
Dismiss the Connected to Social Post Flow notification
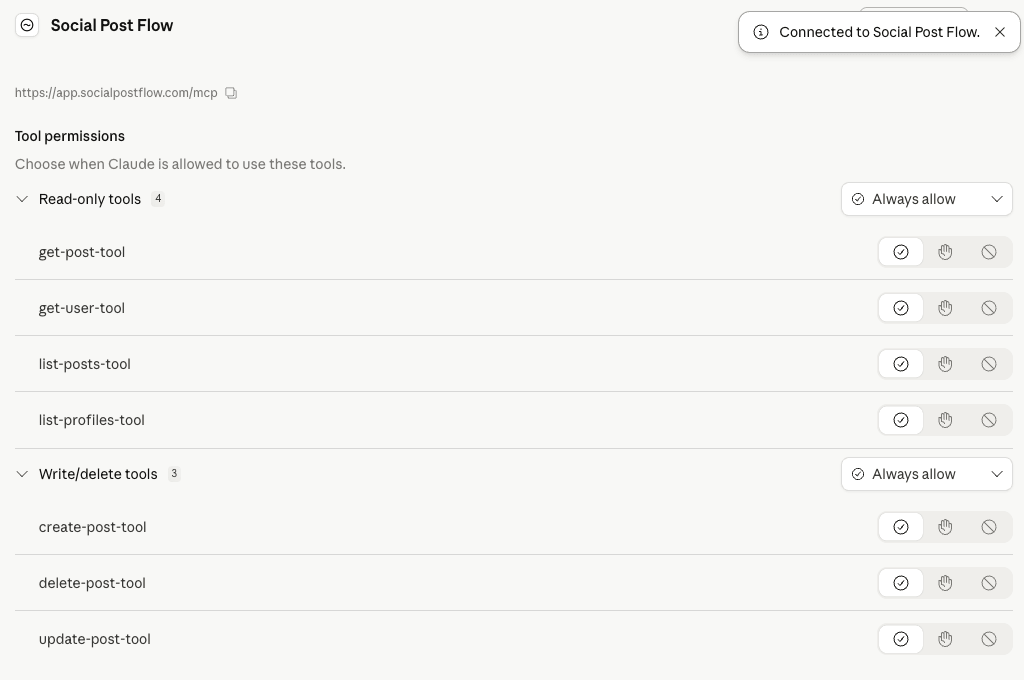tap(1000, 32)
